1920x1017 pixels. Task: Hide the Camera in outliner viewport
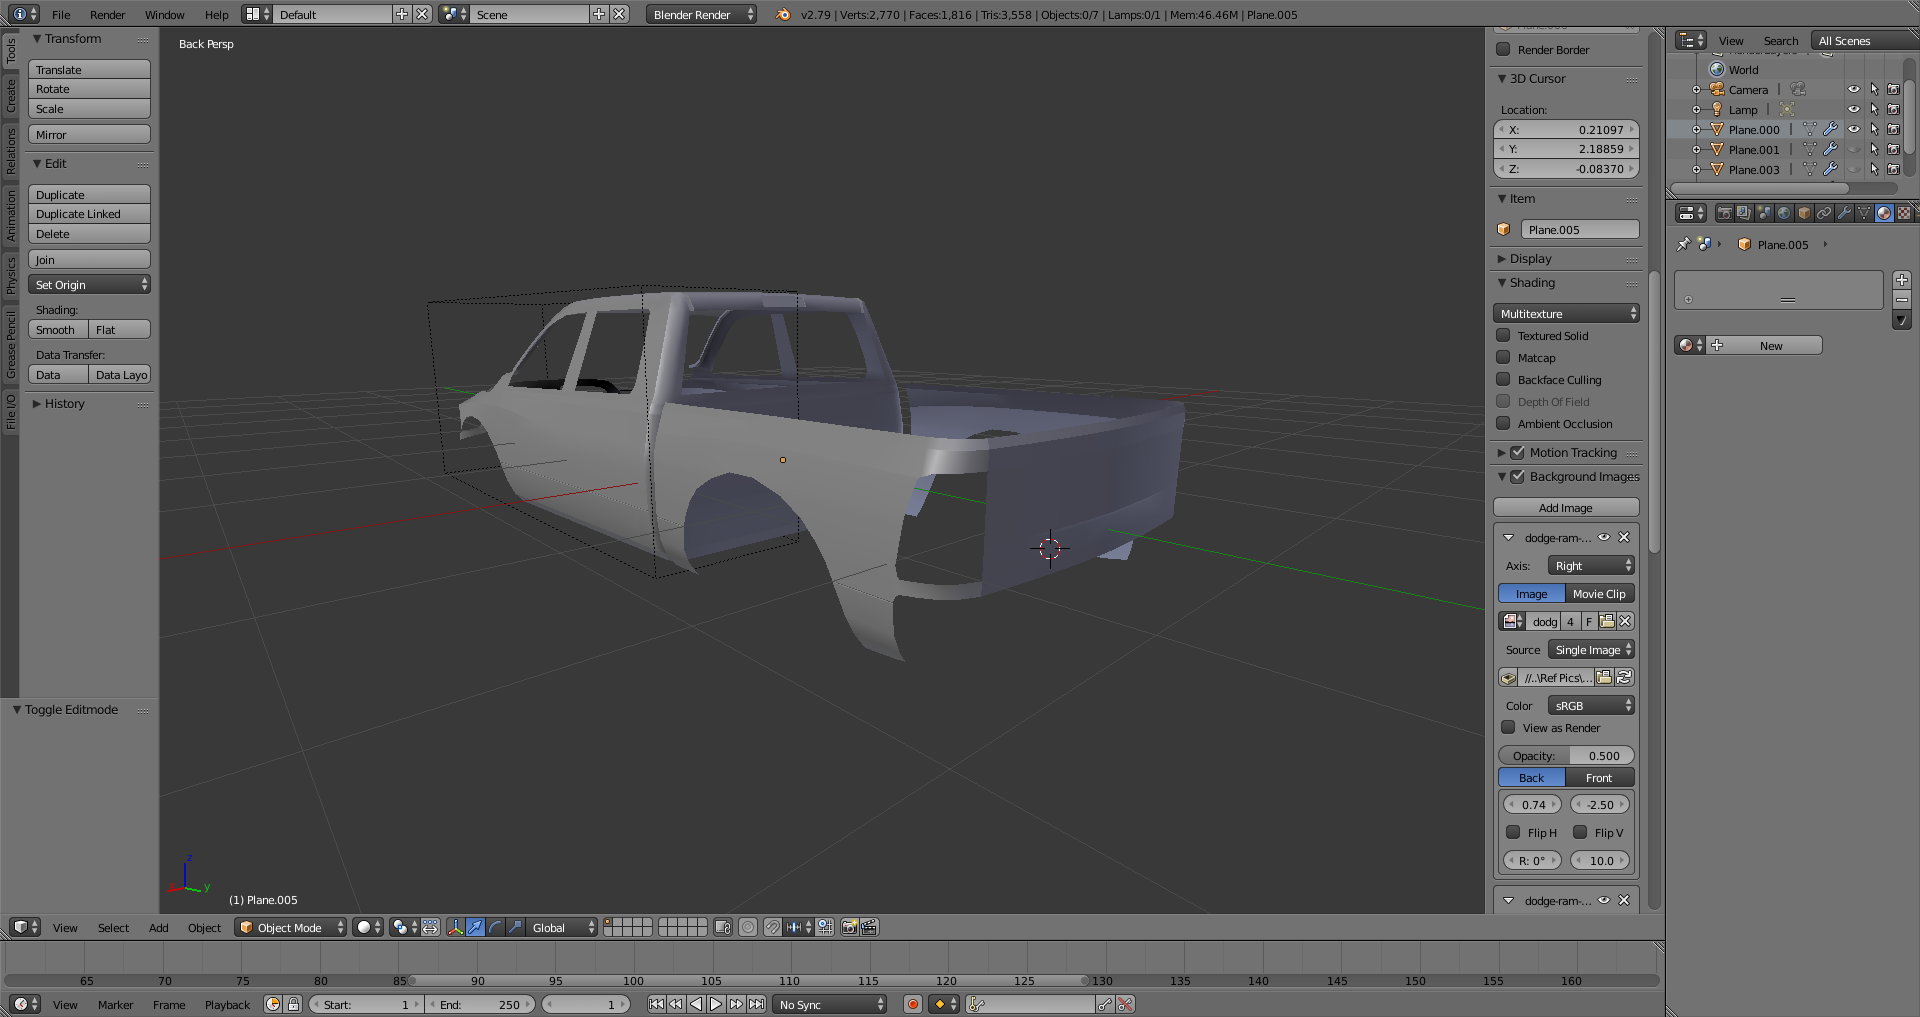pyautogui.click(x=1853, y=89)
